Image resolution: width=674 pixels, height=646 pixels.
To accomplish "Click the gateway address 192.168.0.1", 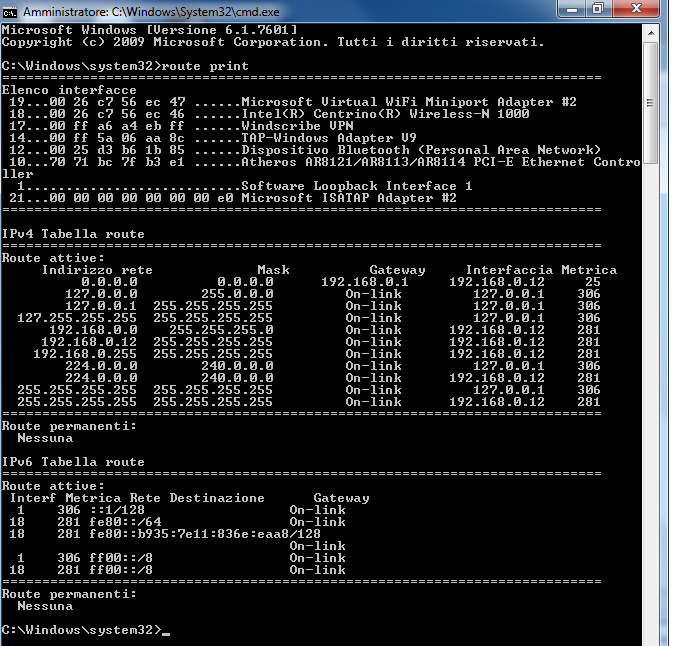I will 365,282.
